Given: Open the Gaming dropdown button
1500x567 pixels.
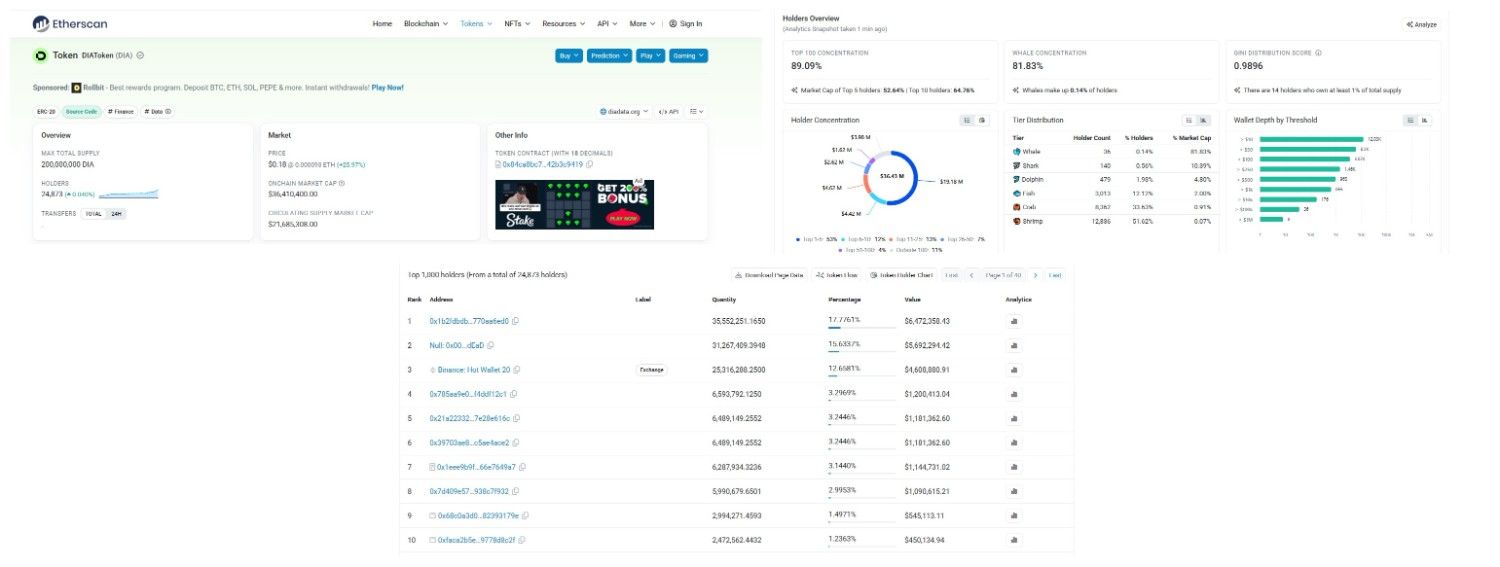Looking at the screenshot, I should 688,56.
